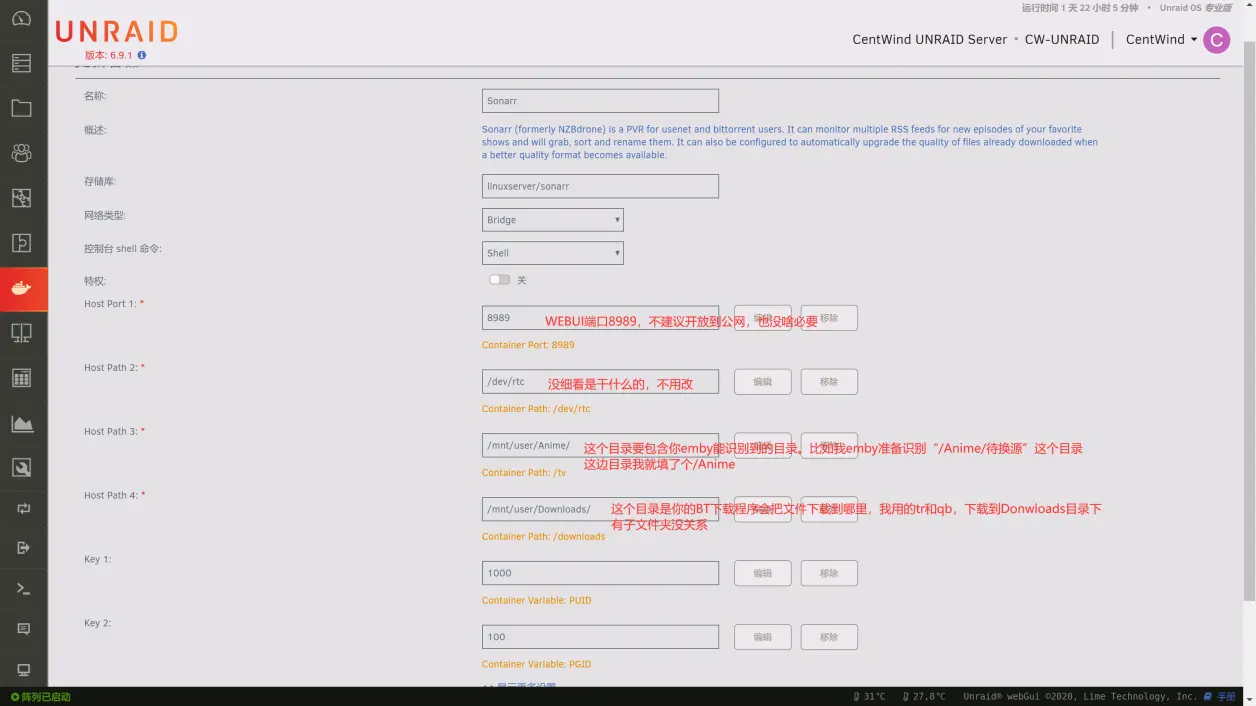Click the Logout arrow icon in sidebar
Image resolution: width=1256 pixels, height=706 pixels.
23,548
